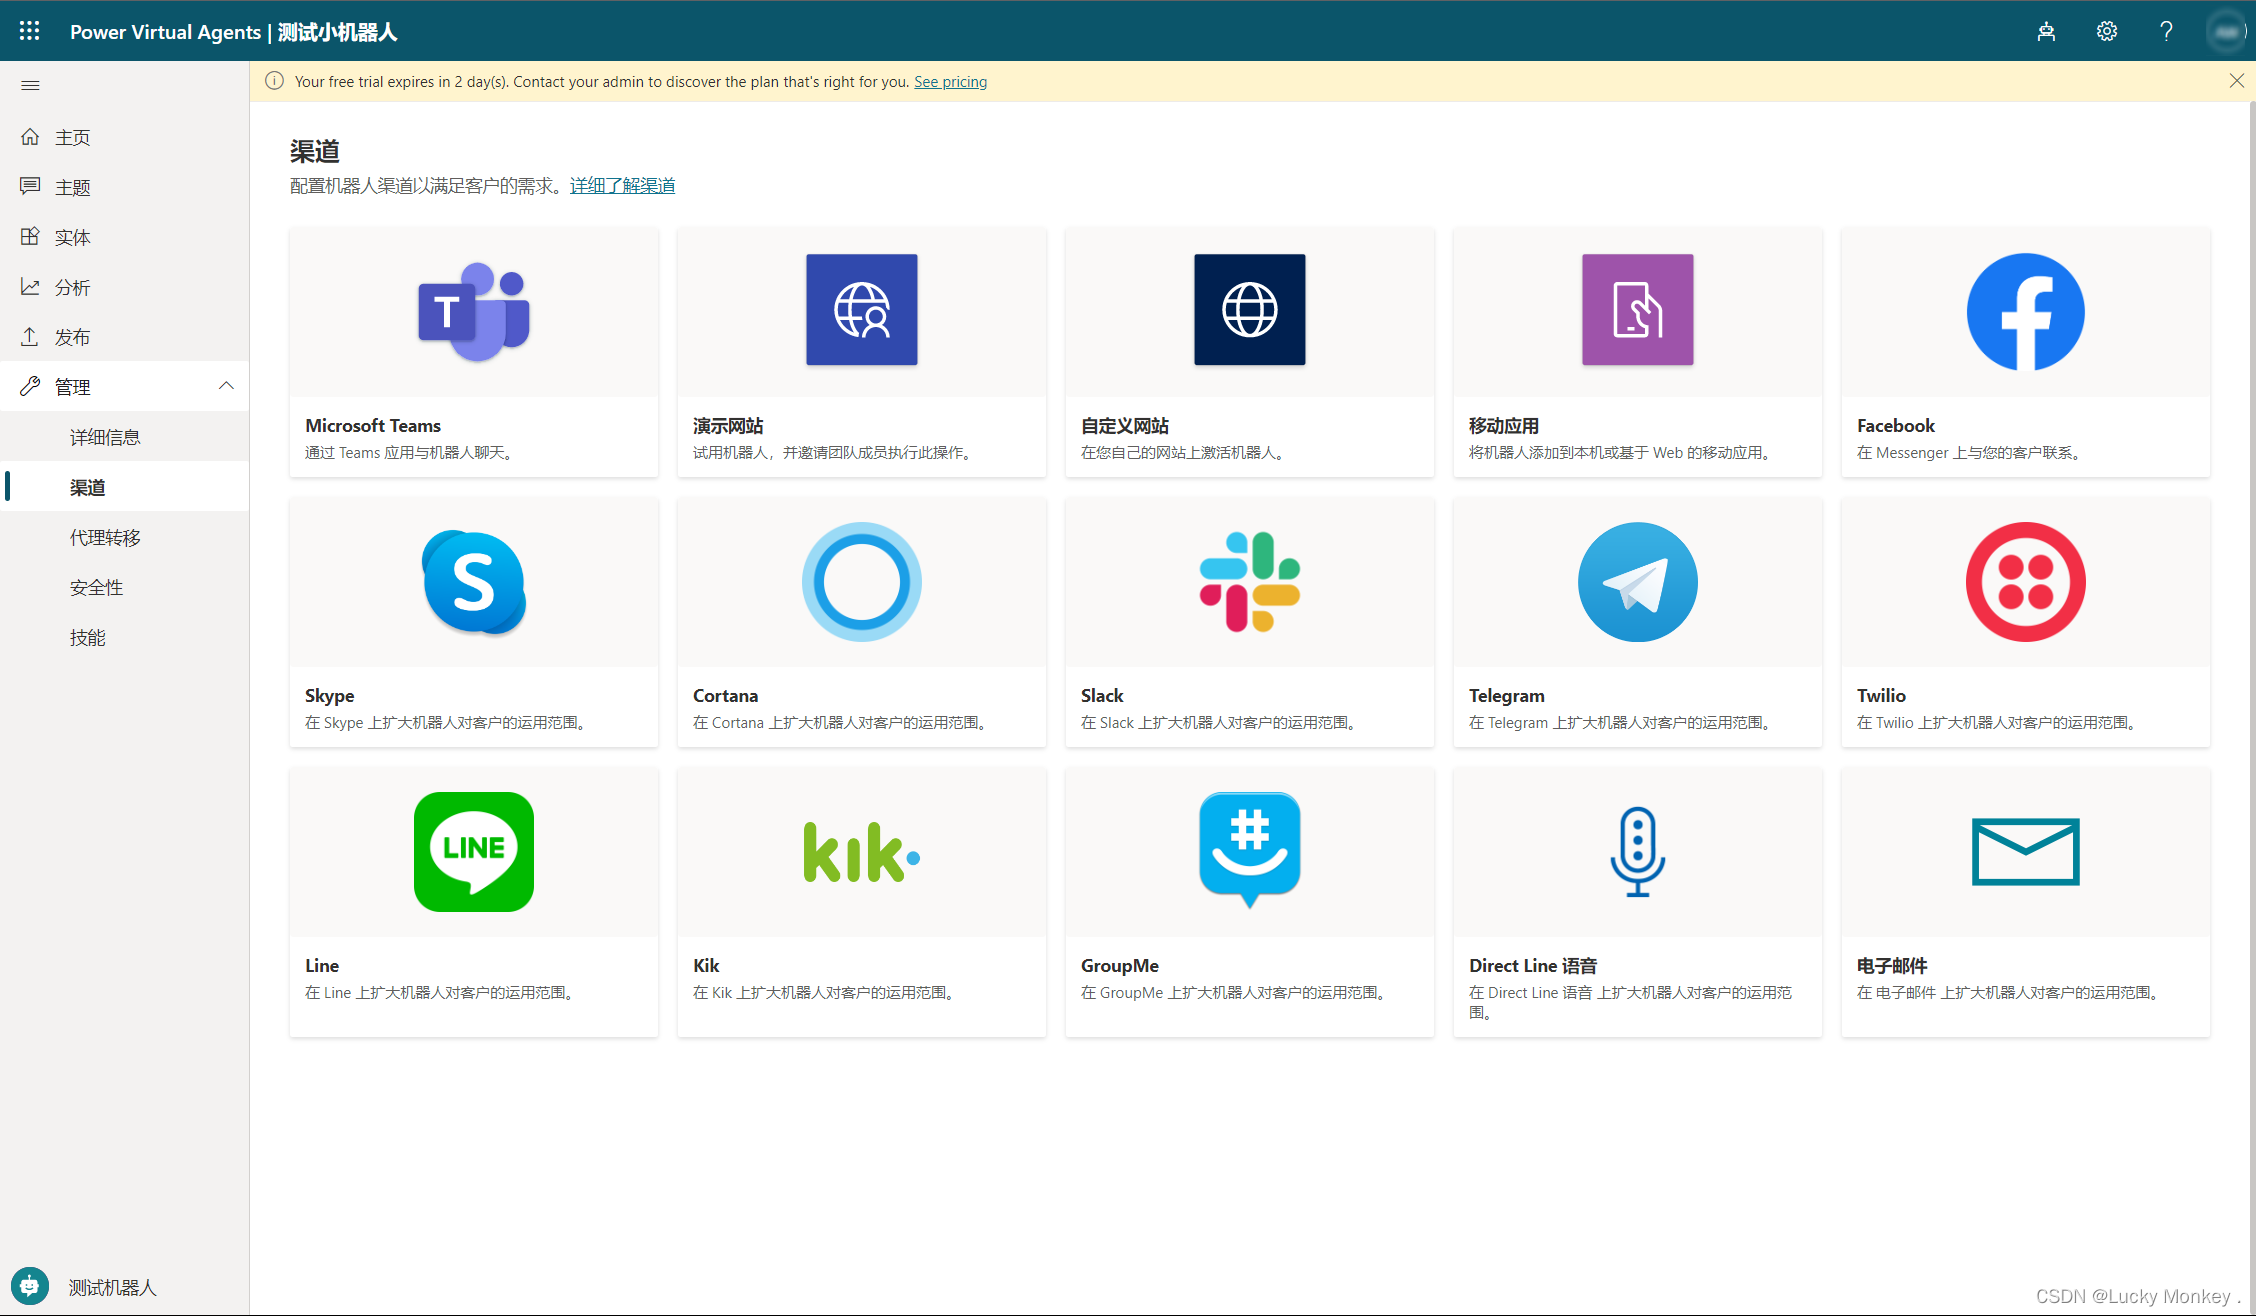Open 实体 in the sidebar

pyautogui.click(x=124, y=237)
